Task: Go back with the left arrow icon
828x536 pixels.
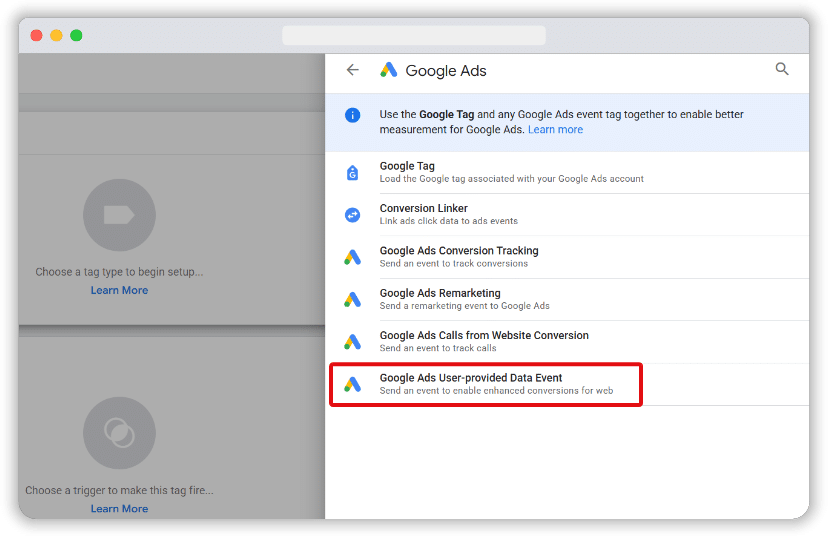Action: point(353,70)
